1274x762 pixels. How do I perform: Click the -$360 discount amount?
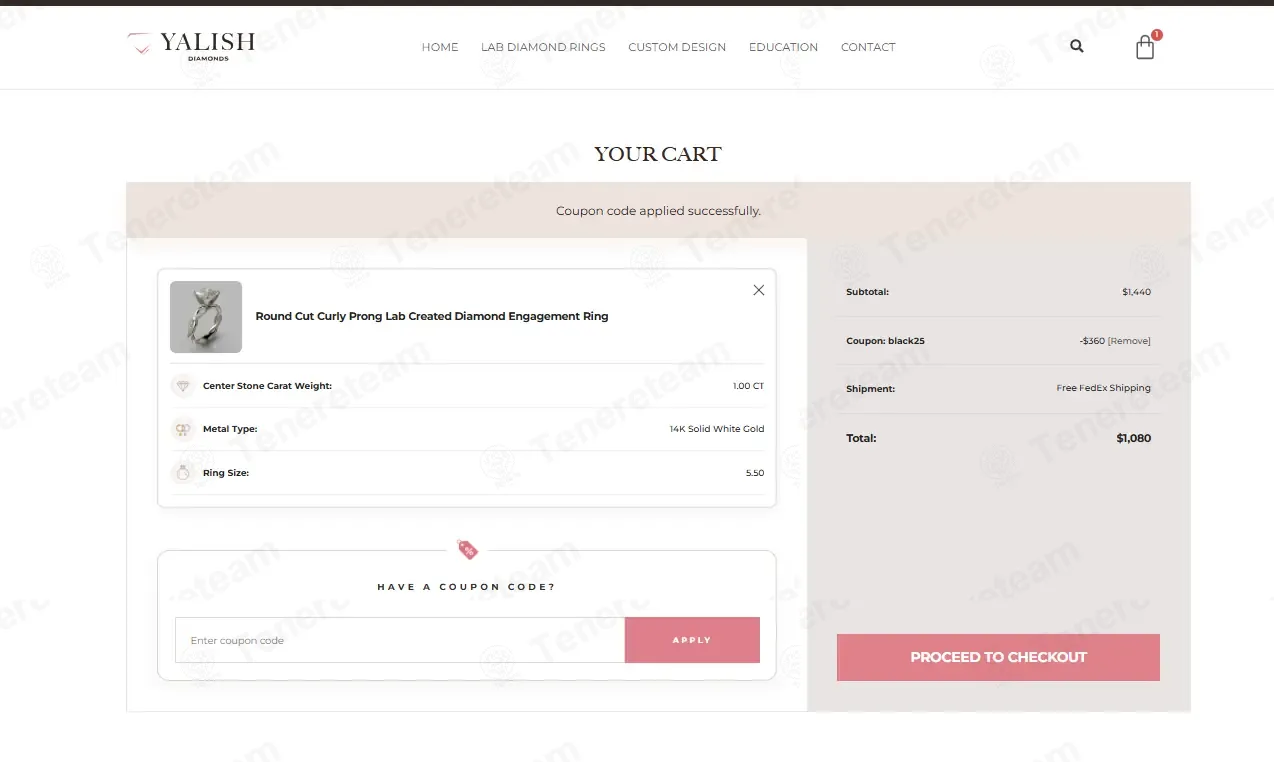tap(1092, 341)
